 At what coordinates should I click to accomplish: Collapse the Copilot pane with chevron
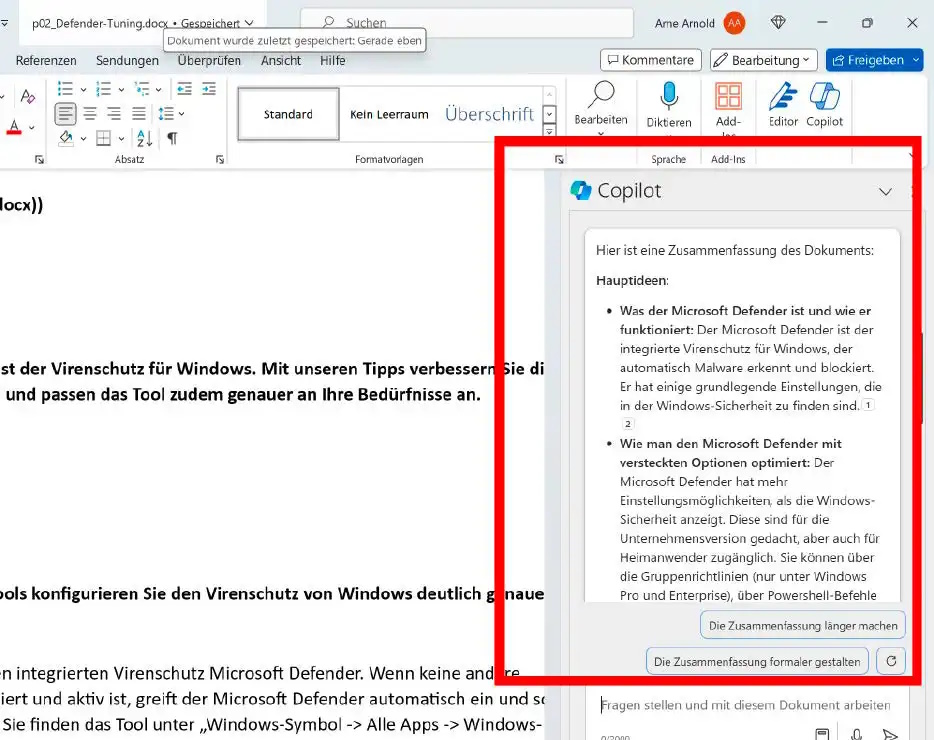click(885, 191)
